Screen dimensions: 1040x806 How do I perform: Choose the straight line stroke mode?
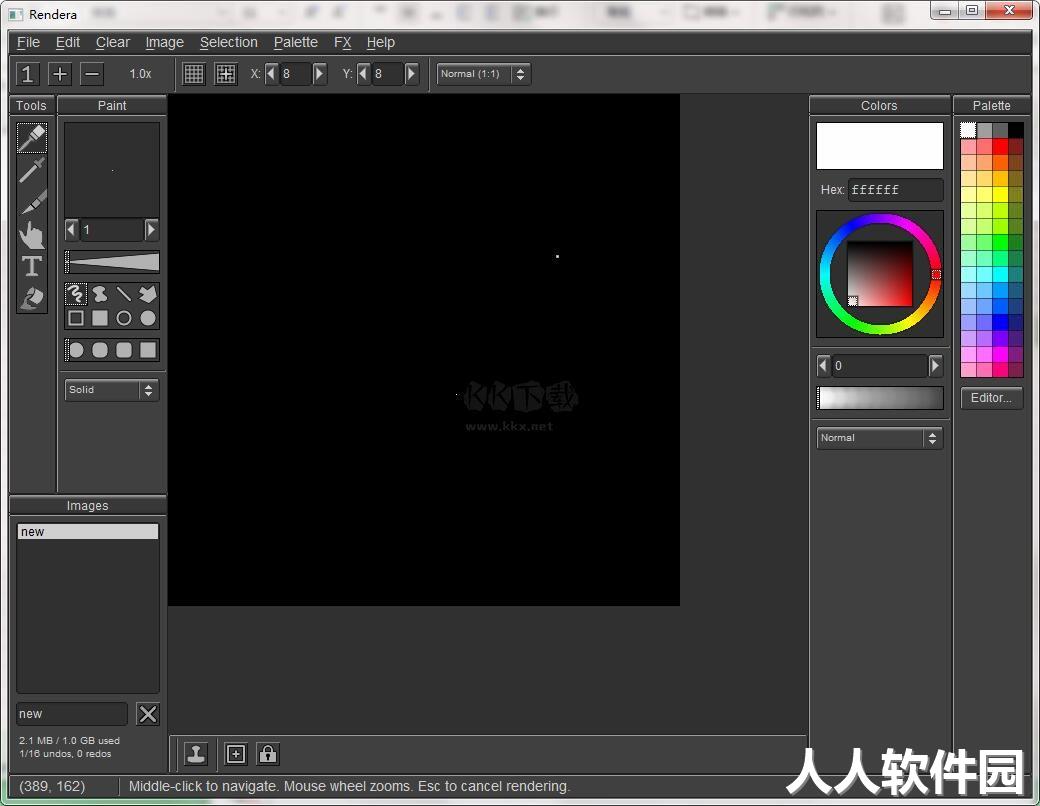click(x=123, y=294)
